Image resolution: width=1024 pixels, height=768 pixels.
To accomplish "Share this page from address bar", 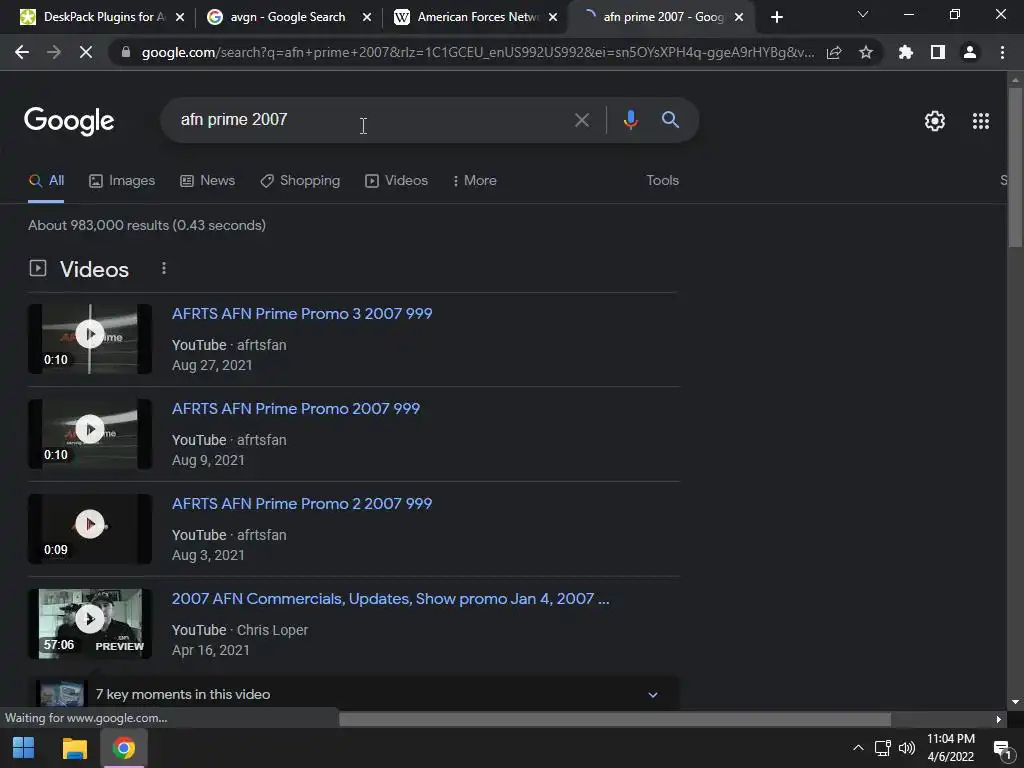I will pos(834,52).
